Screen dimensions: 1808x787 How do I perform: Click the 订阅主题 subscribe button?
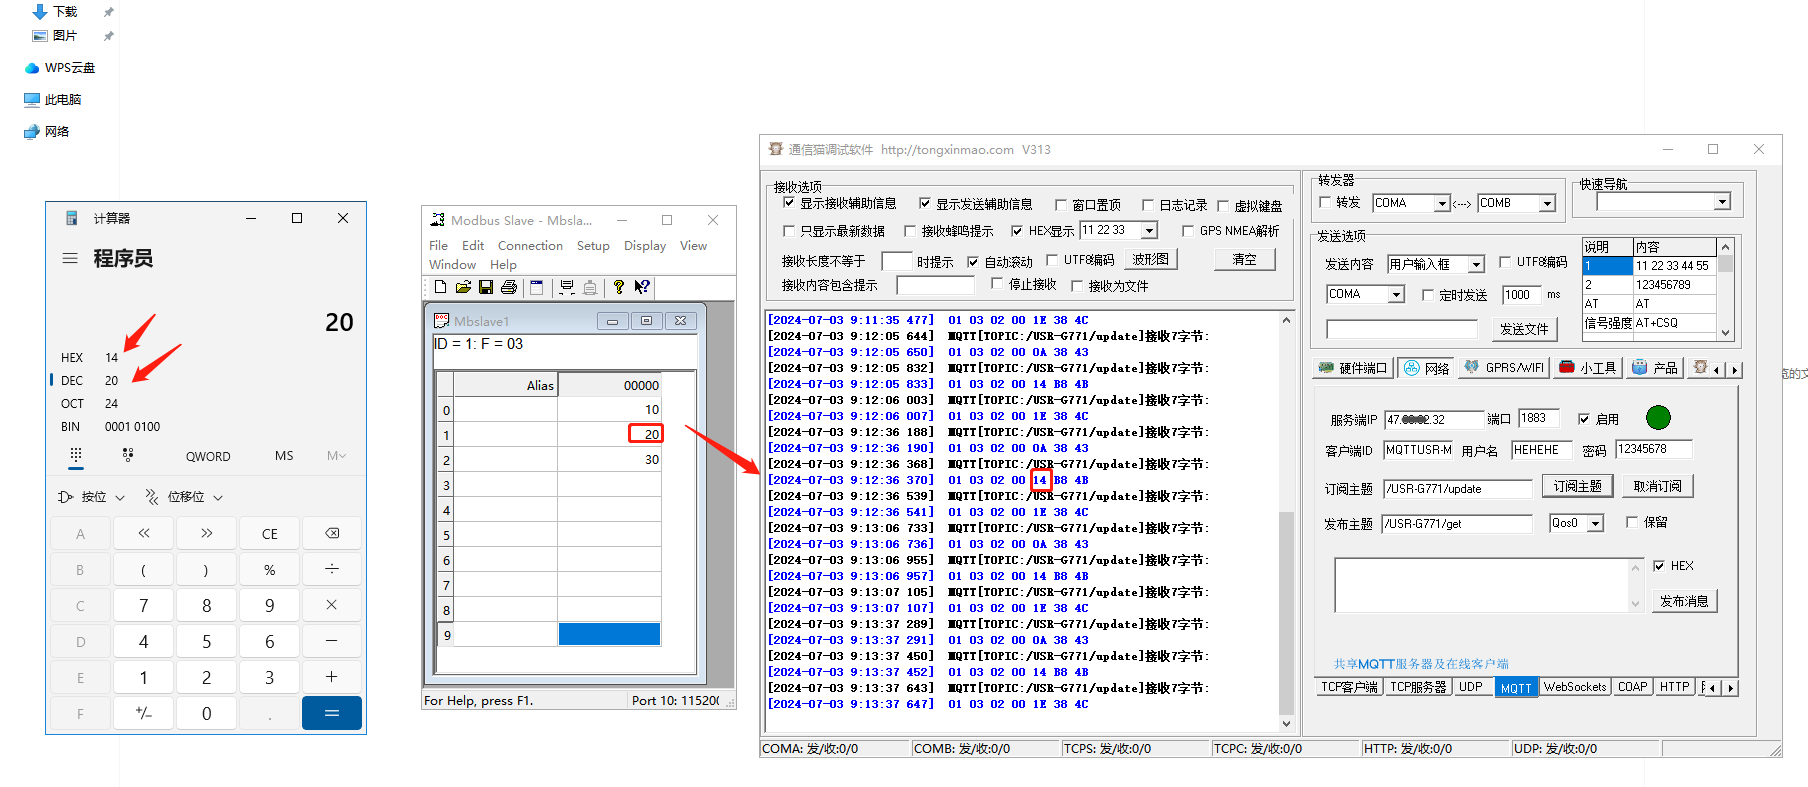click(1577, 486)
